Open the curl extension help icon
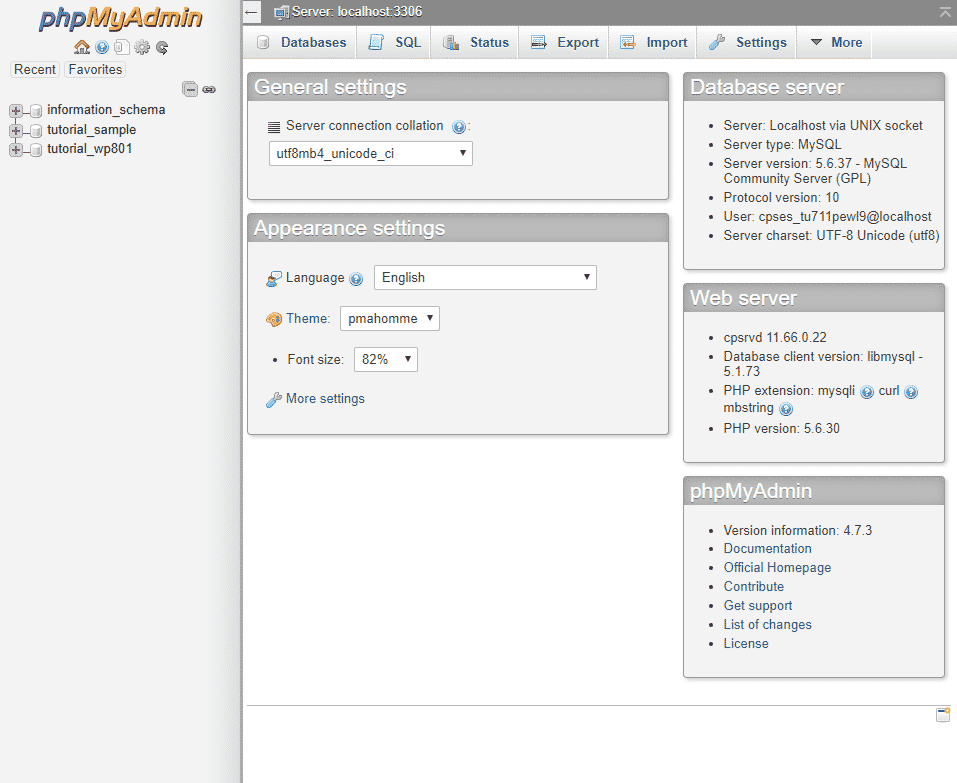 [x=911, y=392]
